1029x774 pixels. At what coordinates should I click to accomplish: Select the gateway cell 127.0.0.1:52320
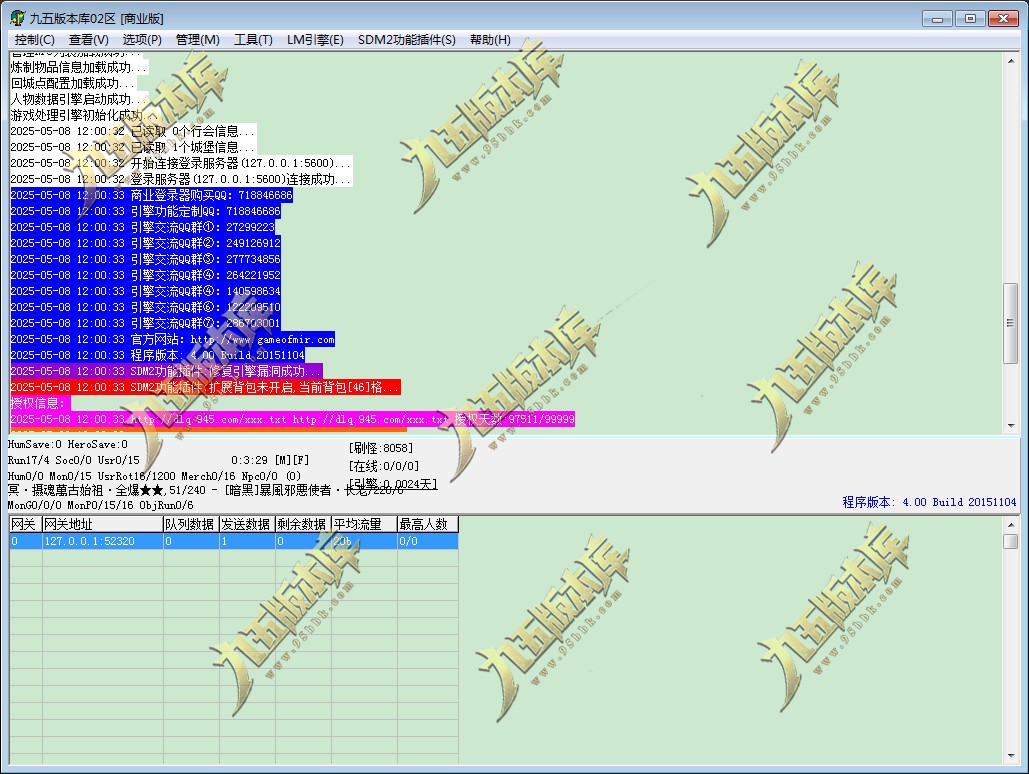(x=102, y=541)
